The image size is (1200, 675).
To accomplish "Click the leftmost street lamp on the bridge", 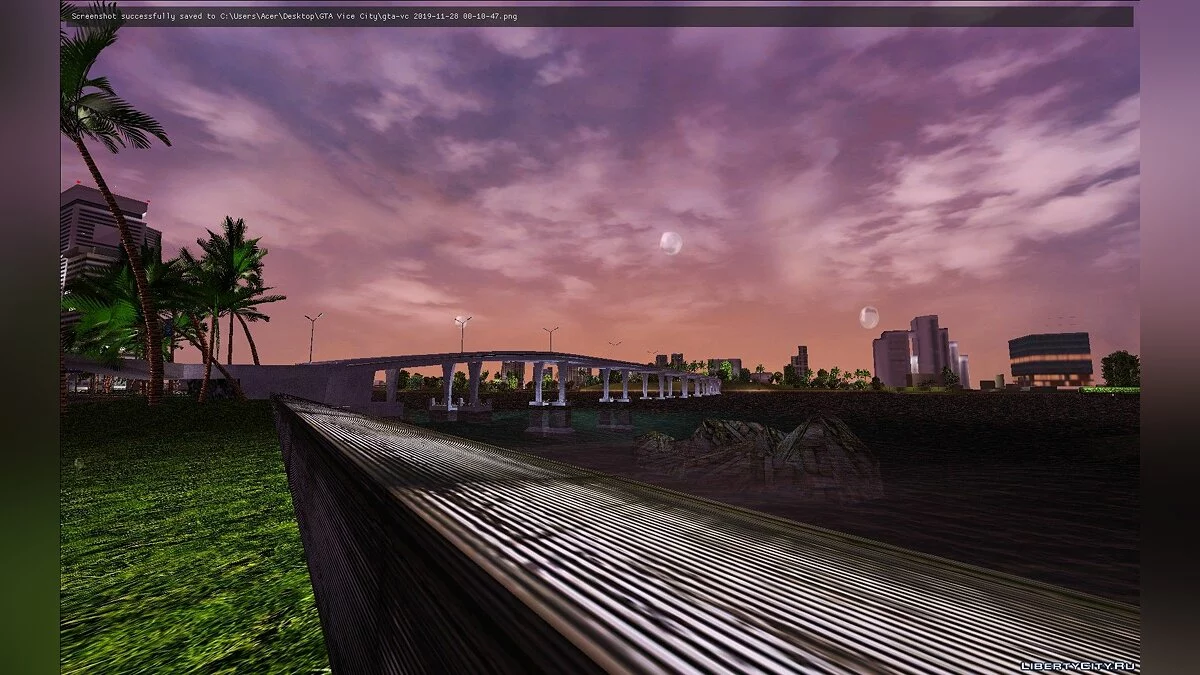I will (313, 335).
